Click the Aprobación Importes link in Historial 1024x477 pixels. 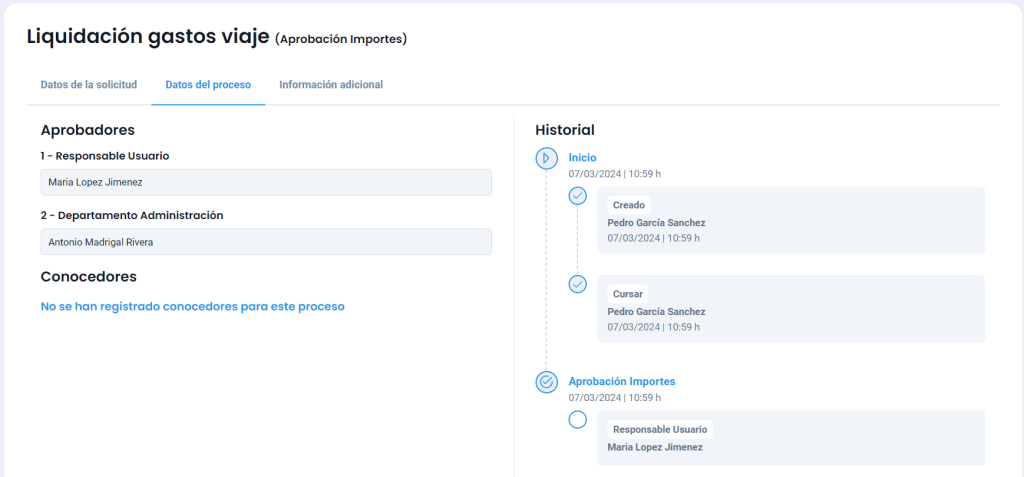click(x=621, y=381)
